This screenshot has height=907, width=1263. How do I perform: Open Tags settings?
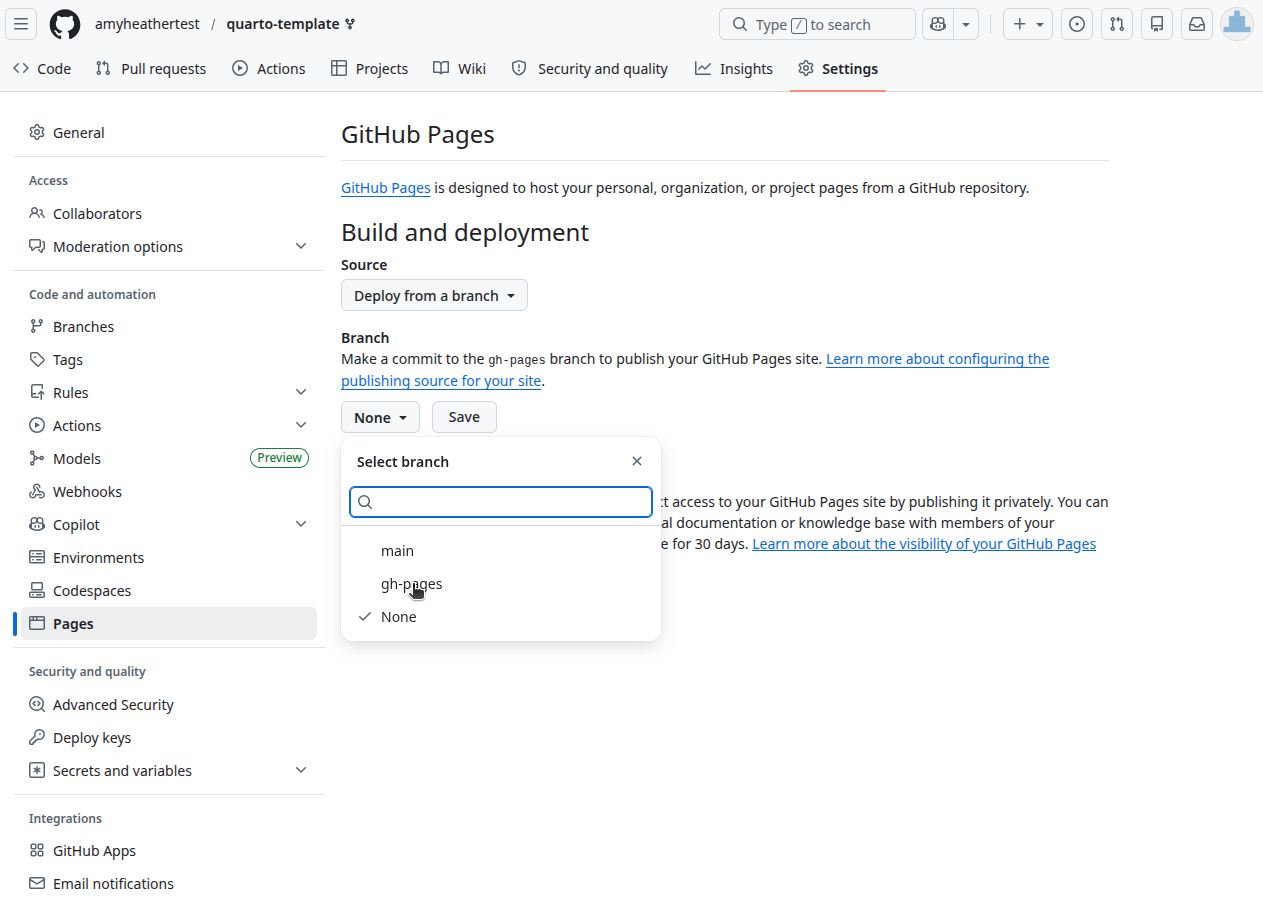click(169, 359)
